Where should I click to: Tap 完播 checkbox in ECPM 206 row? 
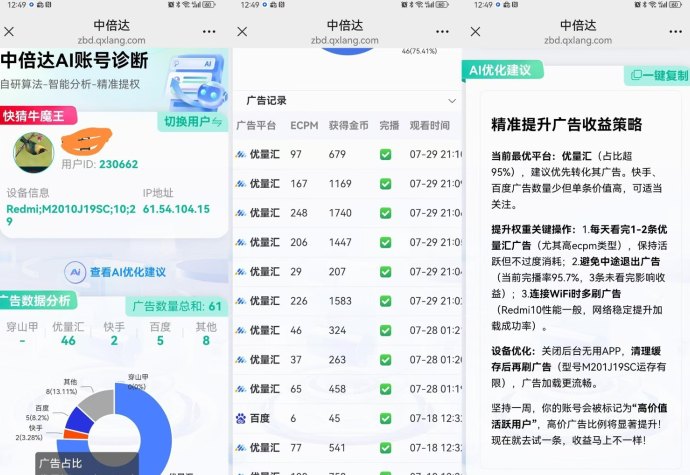click(x=385, y=243)
